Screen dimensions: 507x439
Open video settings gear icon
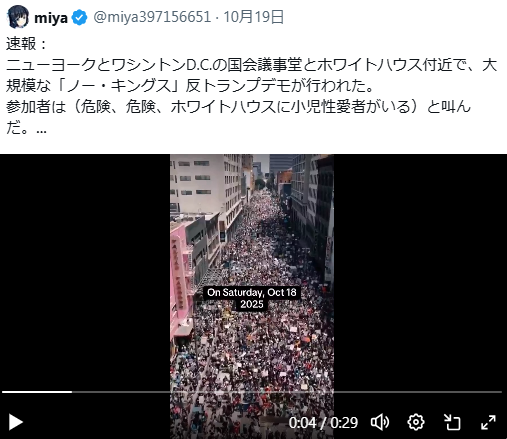point(416,422)
